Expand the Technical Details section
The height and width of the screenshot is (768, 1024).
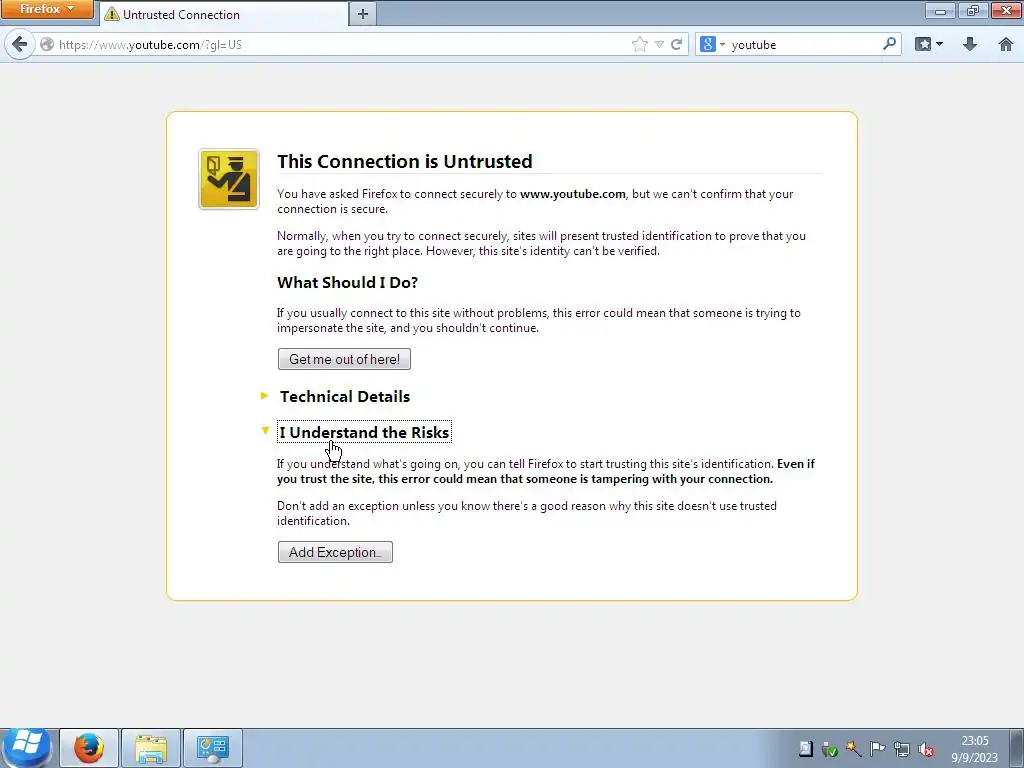click(x=345, y=396)
